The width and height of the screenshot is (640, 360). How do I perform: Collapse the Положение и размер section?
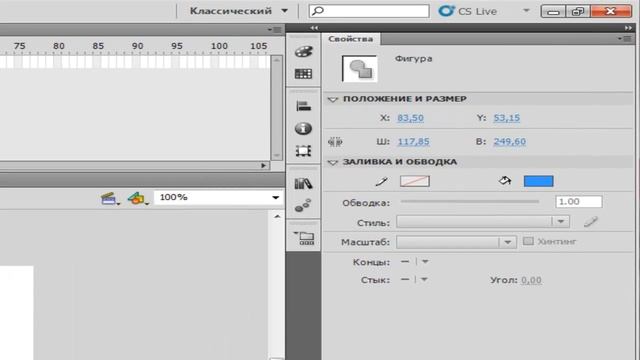click(333, 99)
